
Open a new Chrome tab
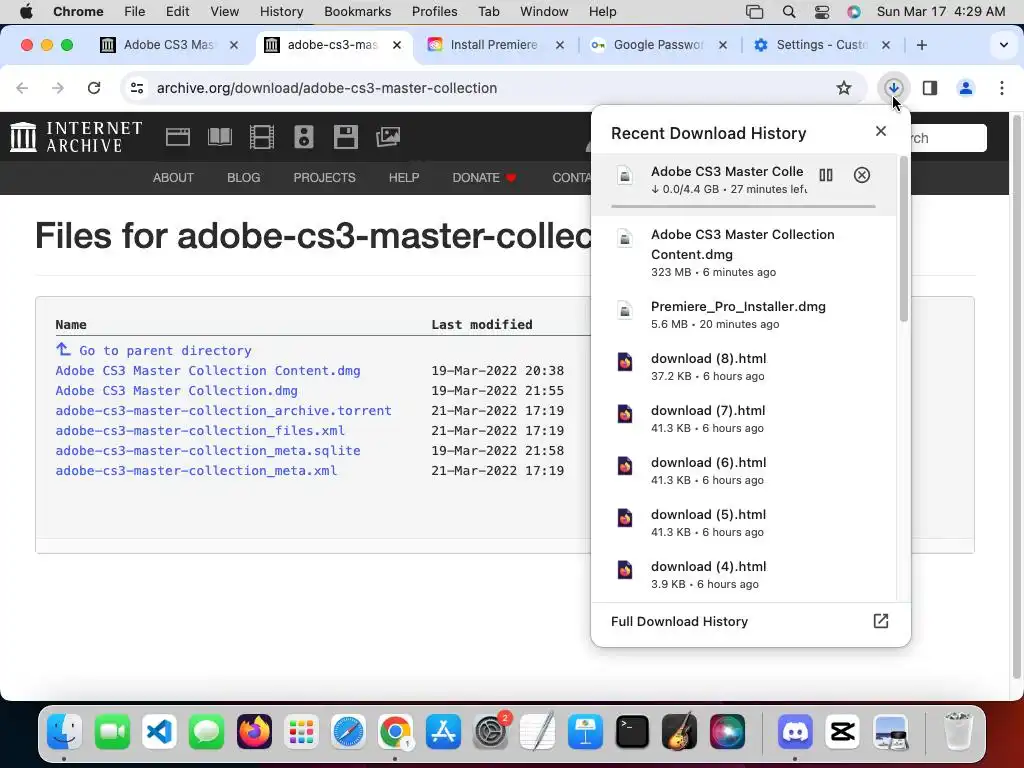click(x=921, y=45)
